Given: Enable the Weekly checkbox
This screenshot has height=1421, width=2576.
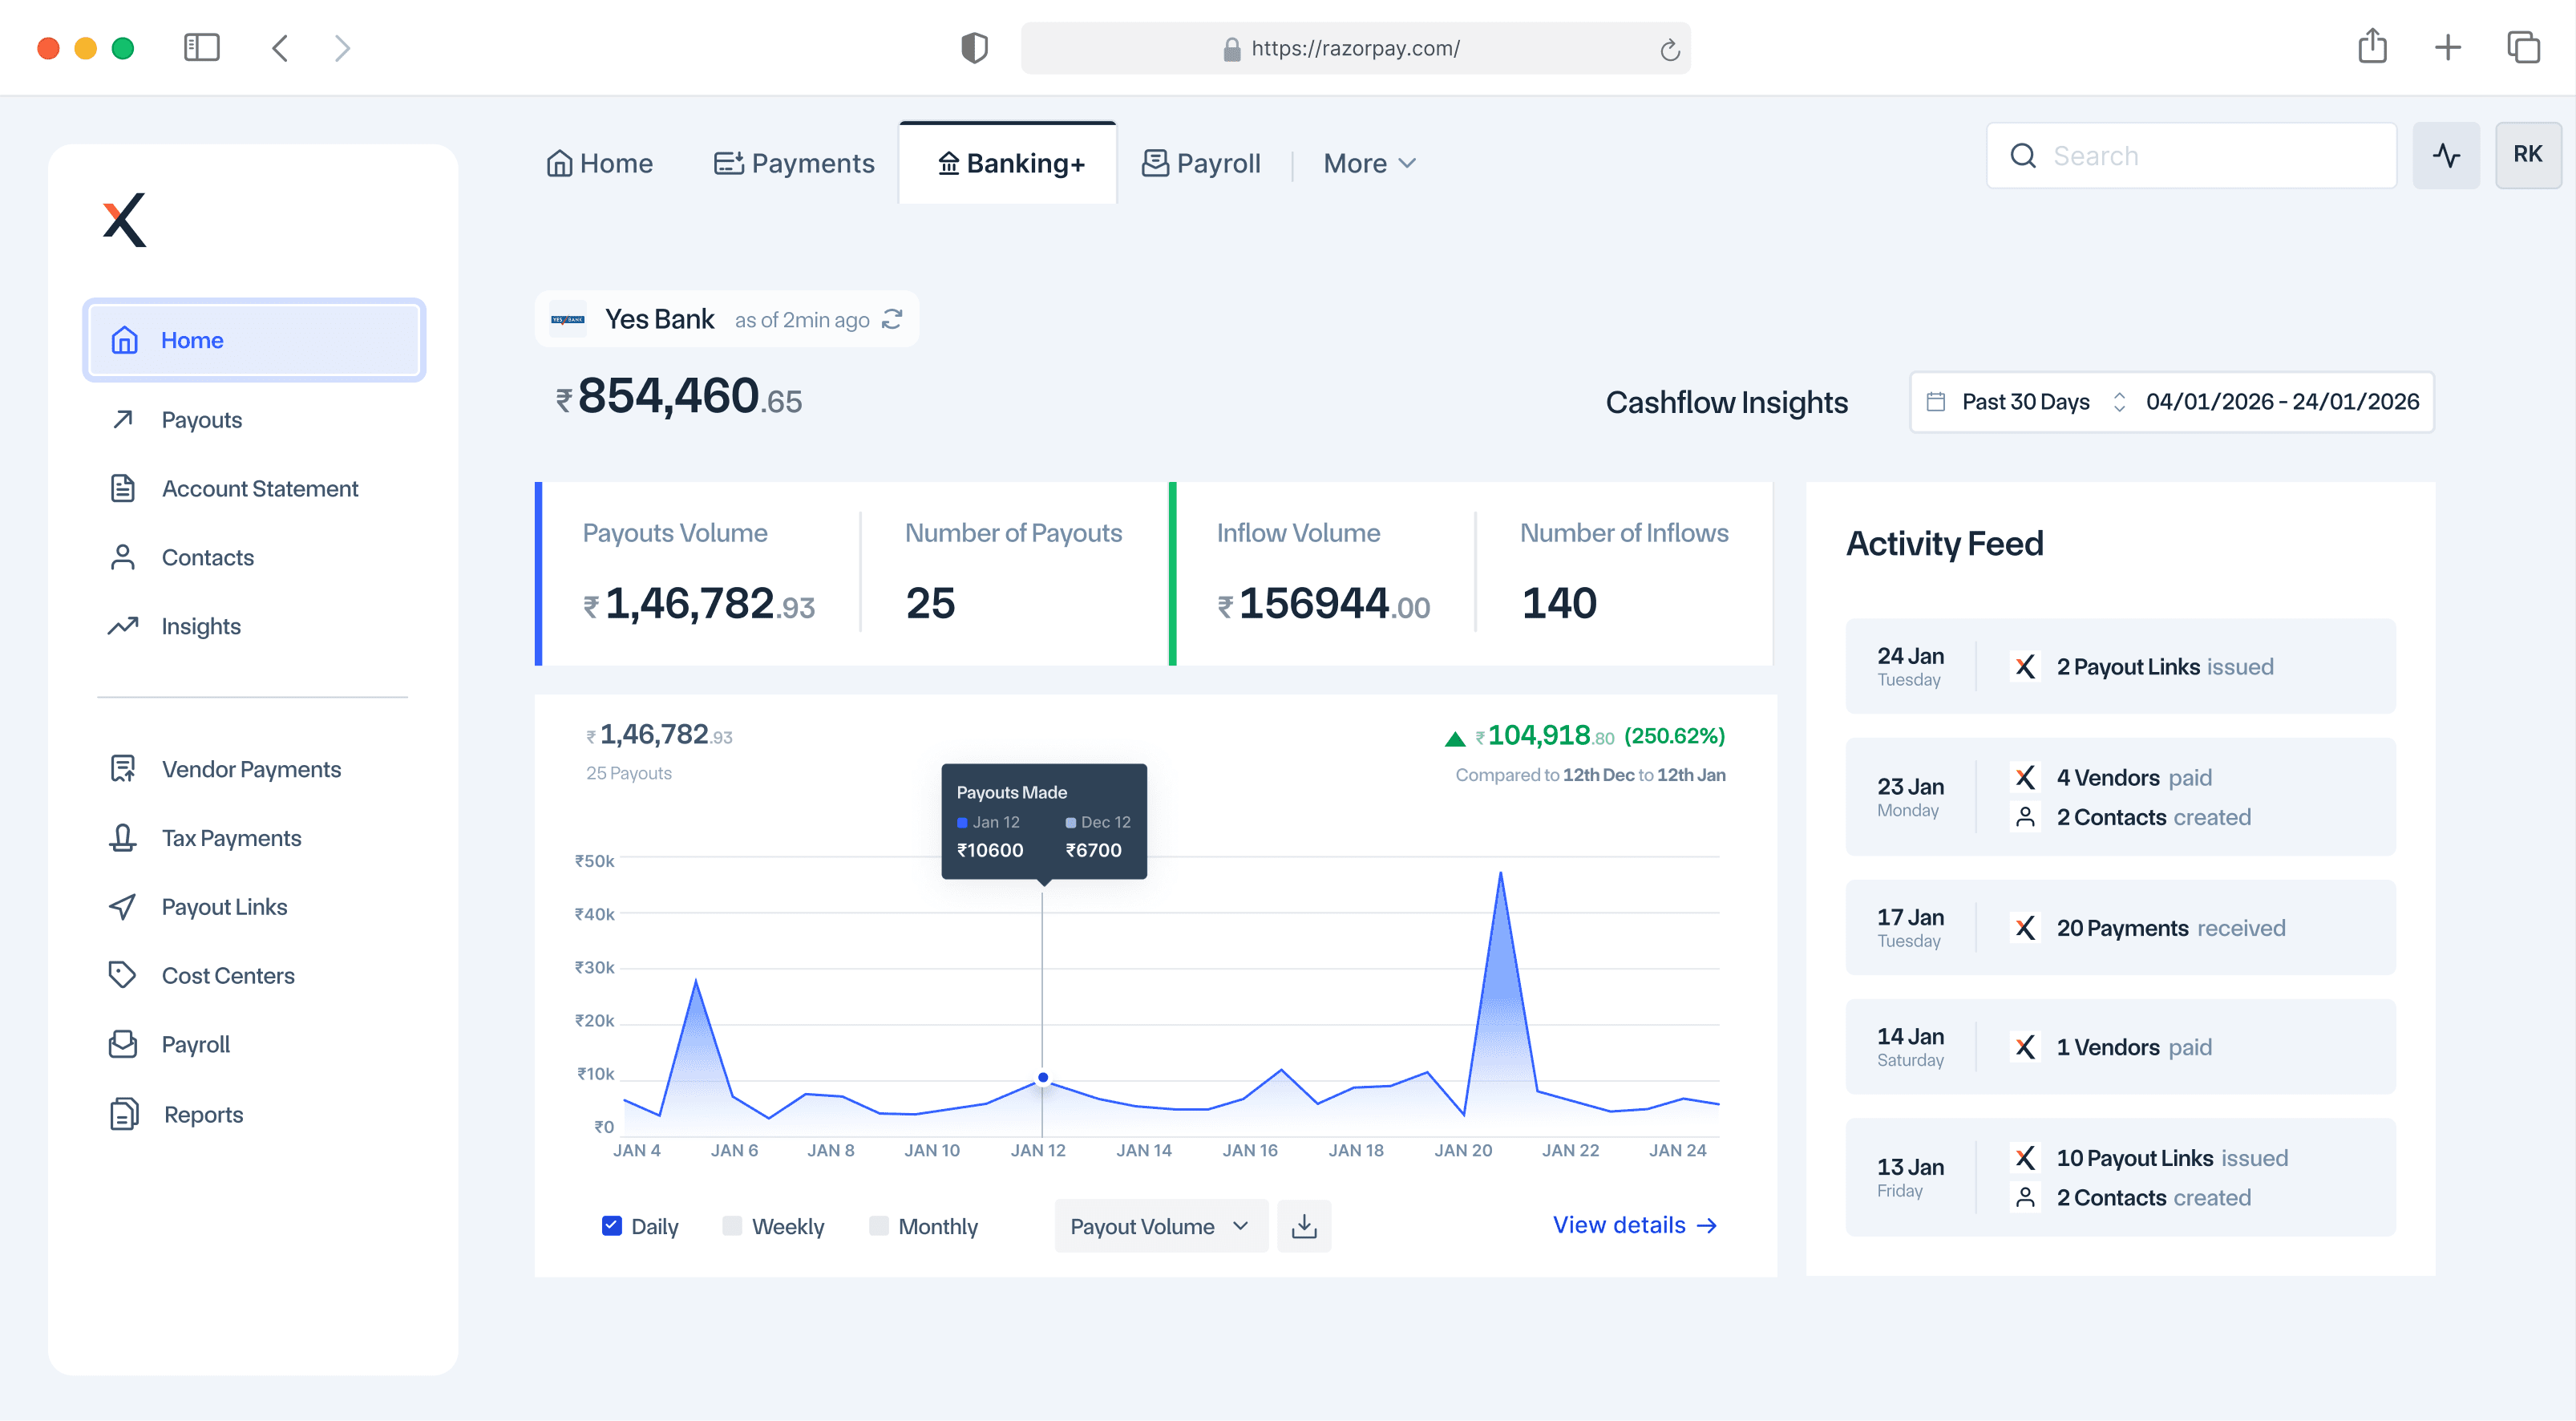Looking at the screenshot, I should (732, 1226).
